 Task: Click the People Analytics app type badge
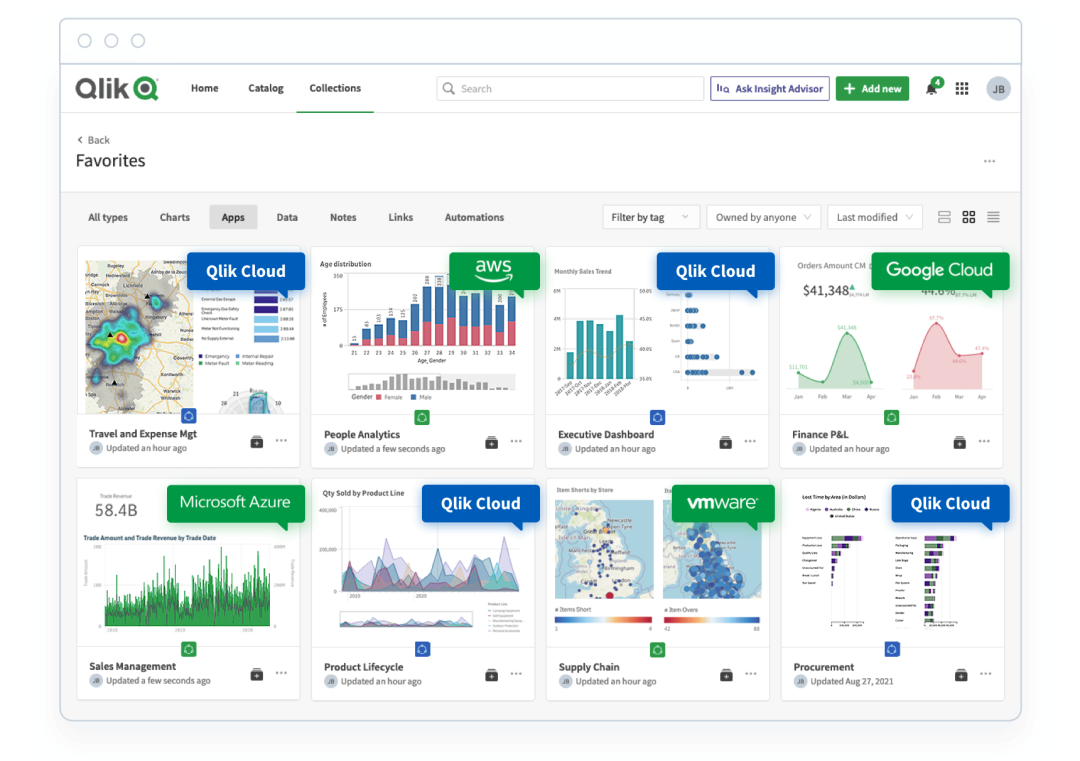pos(422,417)
